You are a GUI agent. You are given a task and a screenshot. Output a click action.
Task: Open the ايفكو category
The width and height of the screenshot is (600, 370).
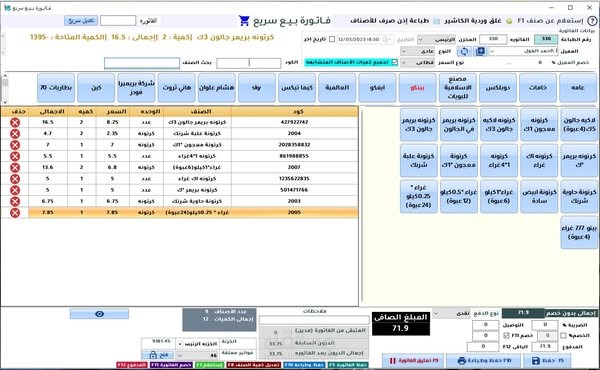[377, 88]
